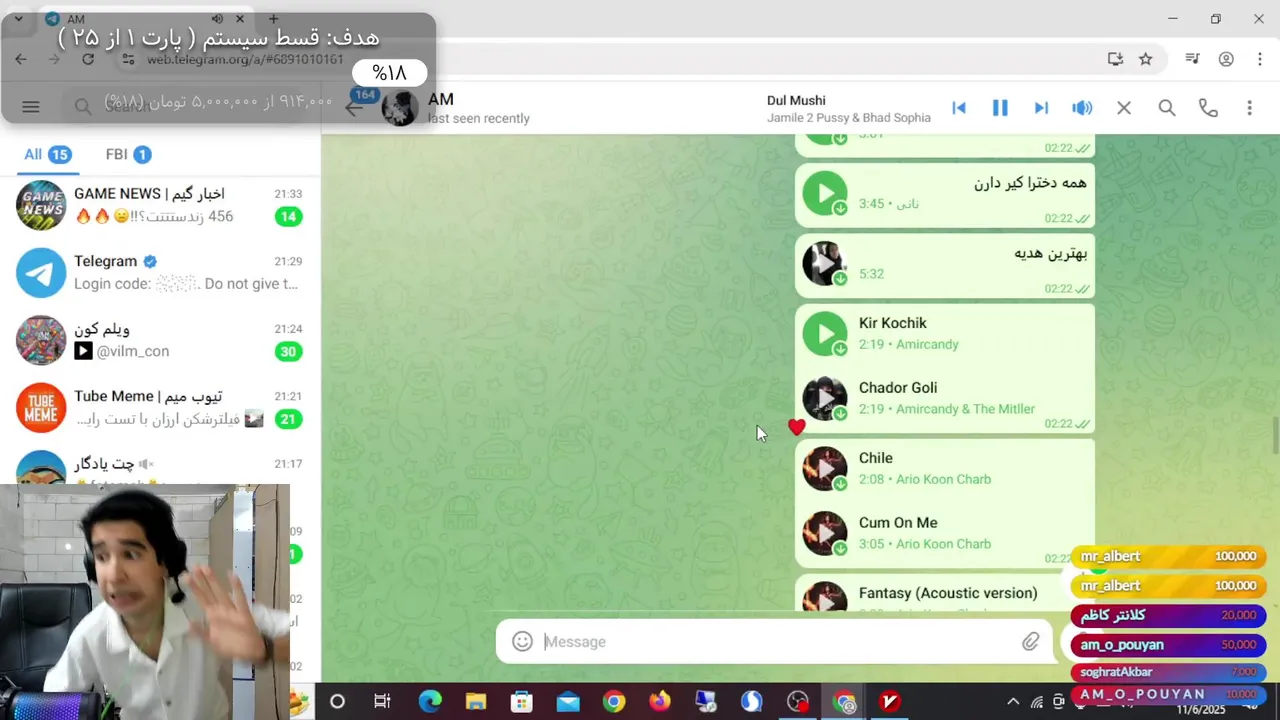Image resolution: width=1280 pixels, height=720 pixels.
Task: Close the AM browser tab
Action: [240, 19]
